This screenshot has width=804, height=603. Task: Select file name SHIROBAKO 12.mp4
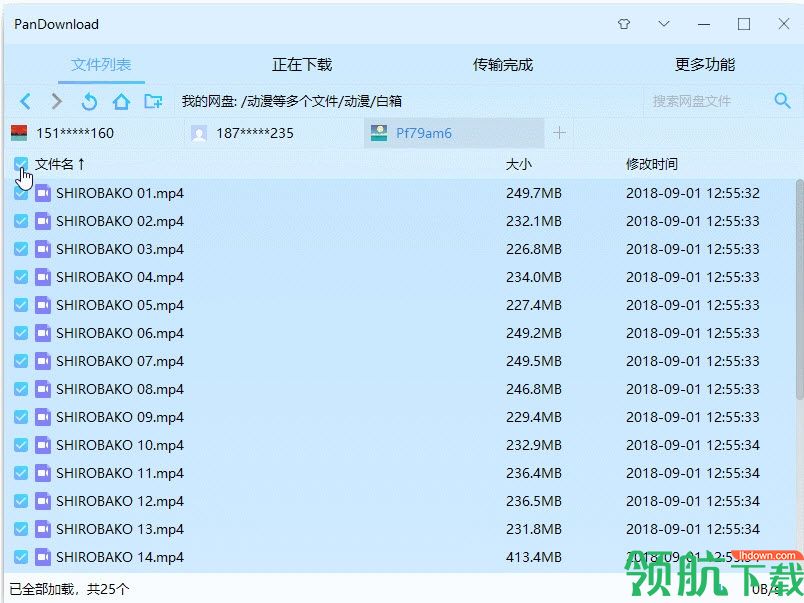(120, 501)
